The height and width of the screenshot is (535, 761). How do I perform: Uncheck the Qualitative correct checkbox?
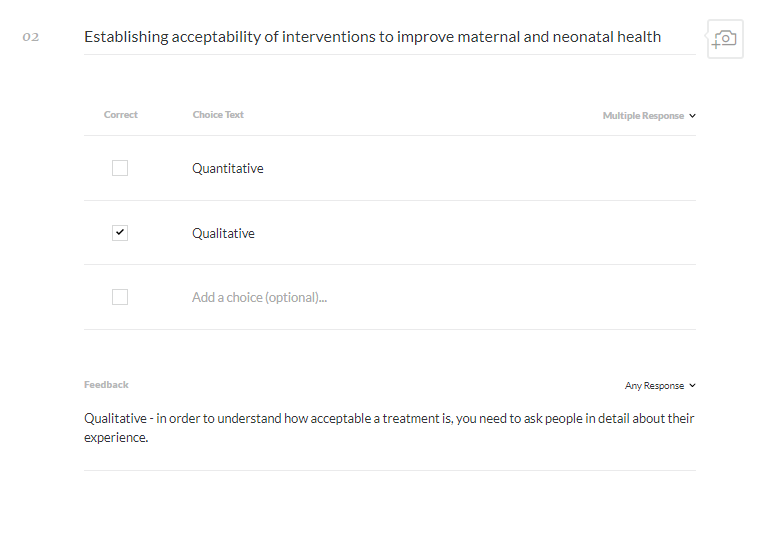(120, 233)
